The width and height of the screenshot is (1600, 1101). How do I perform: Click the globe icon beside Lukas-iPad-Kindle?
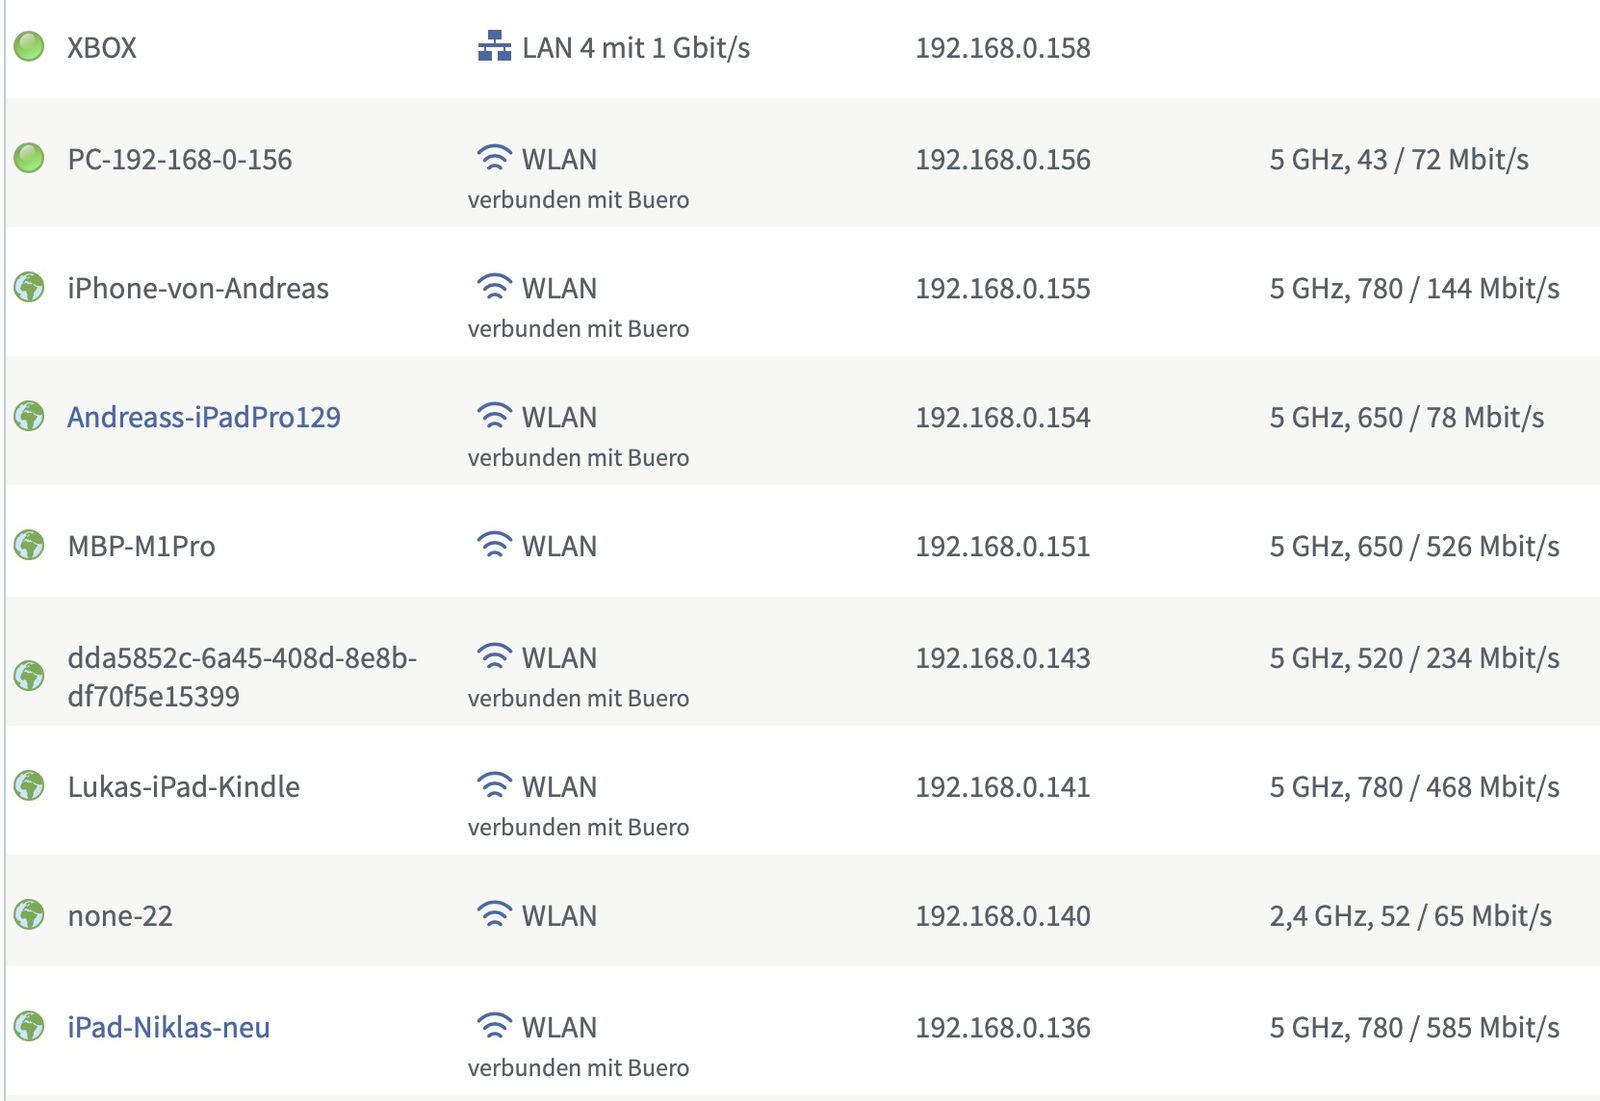click(29, 786)
